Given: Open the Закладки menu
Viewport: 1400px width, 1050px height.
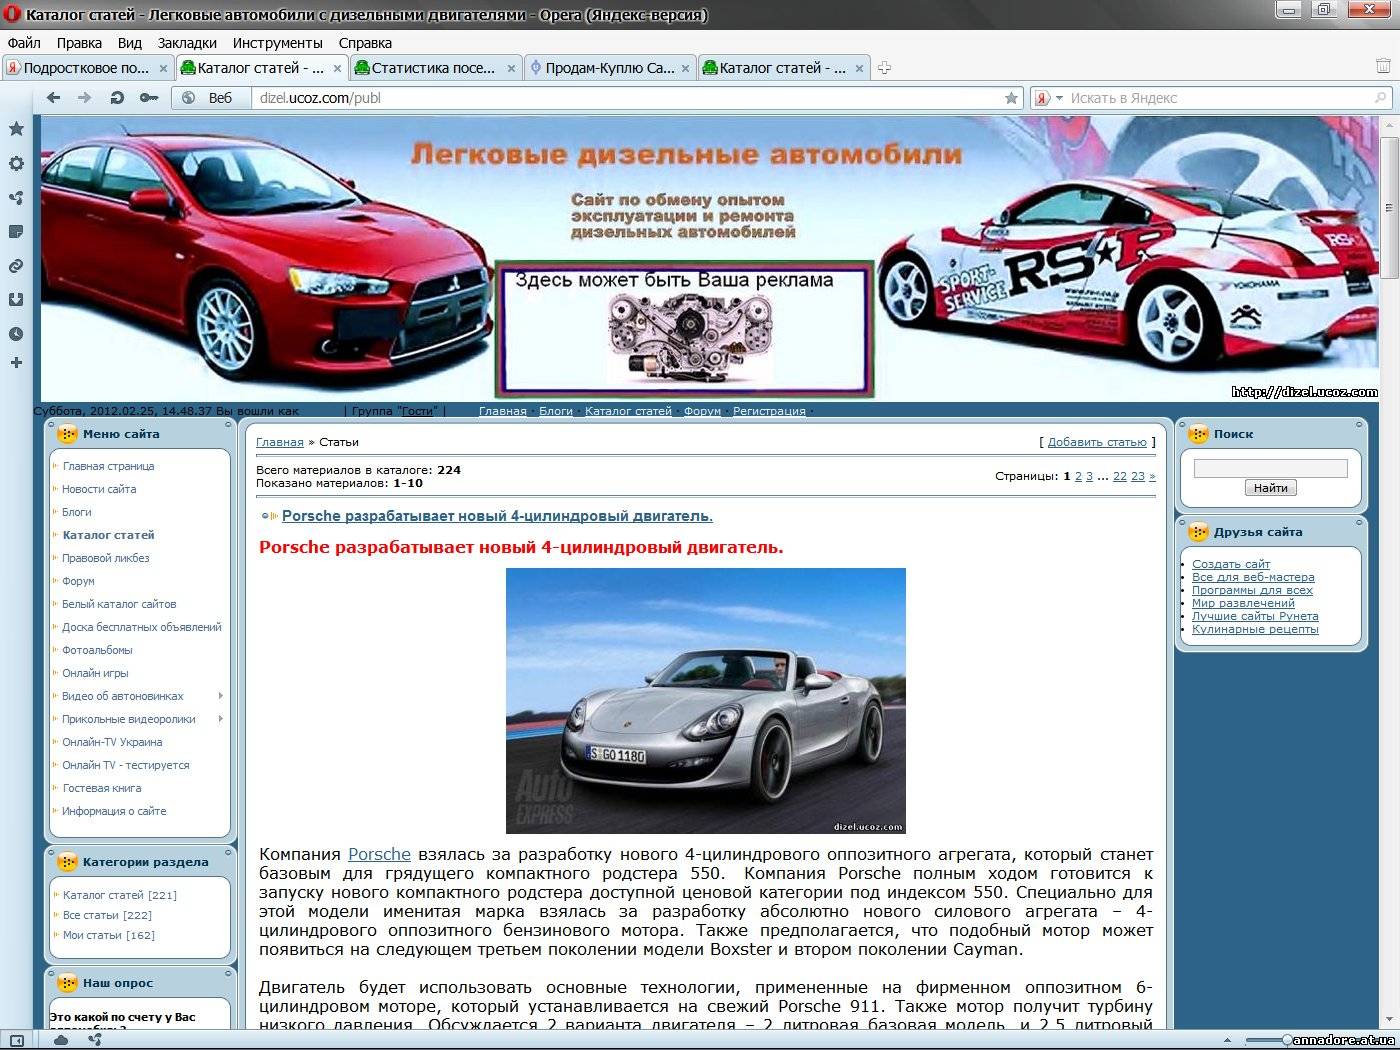Looking at the screenshot, I should tap(187, 43).
